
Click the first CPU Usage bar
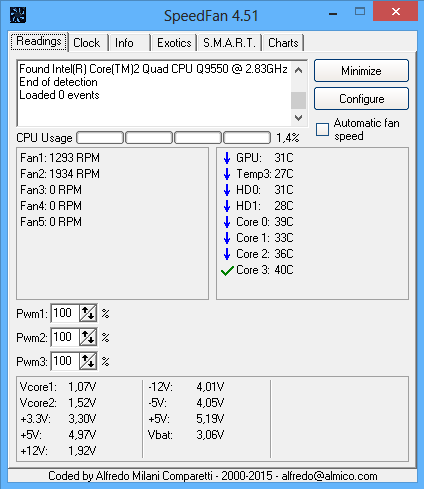[x=100, y=138]
